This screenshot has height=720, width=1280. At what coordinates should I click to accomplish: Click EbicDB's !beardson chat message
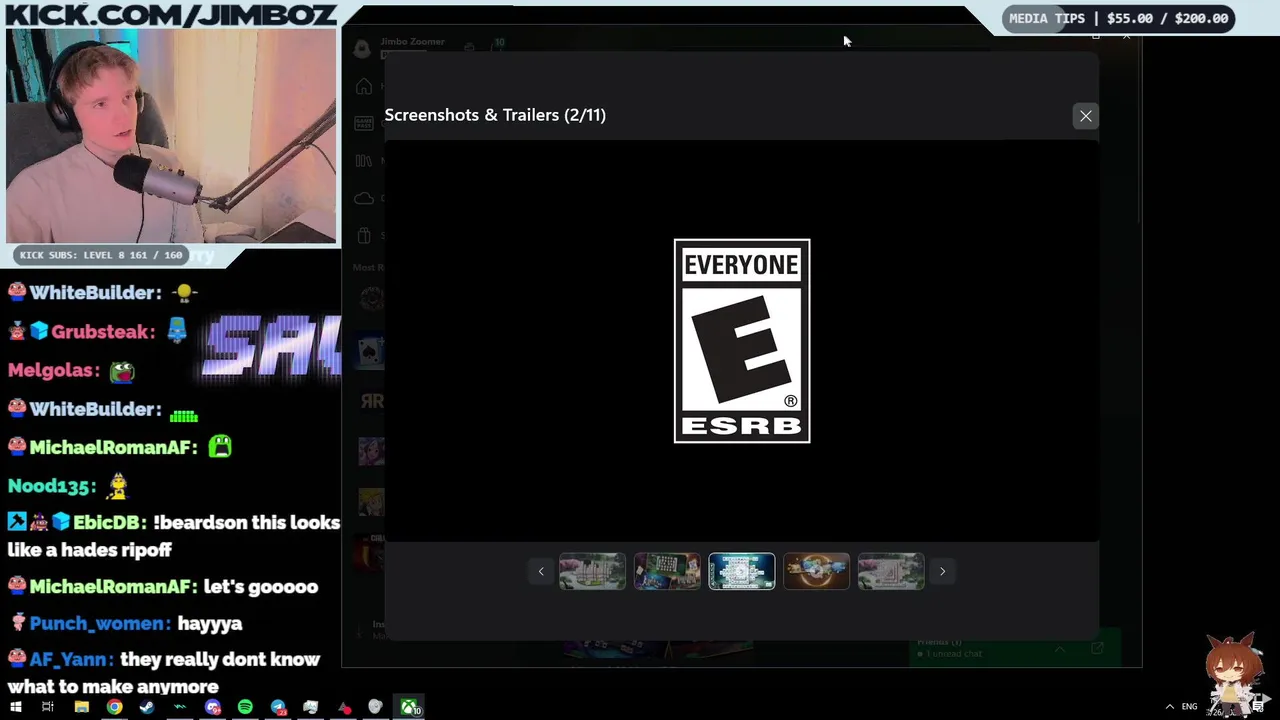pyautogui.click(x=174, y=536)
